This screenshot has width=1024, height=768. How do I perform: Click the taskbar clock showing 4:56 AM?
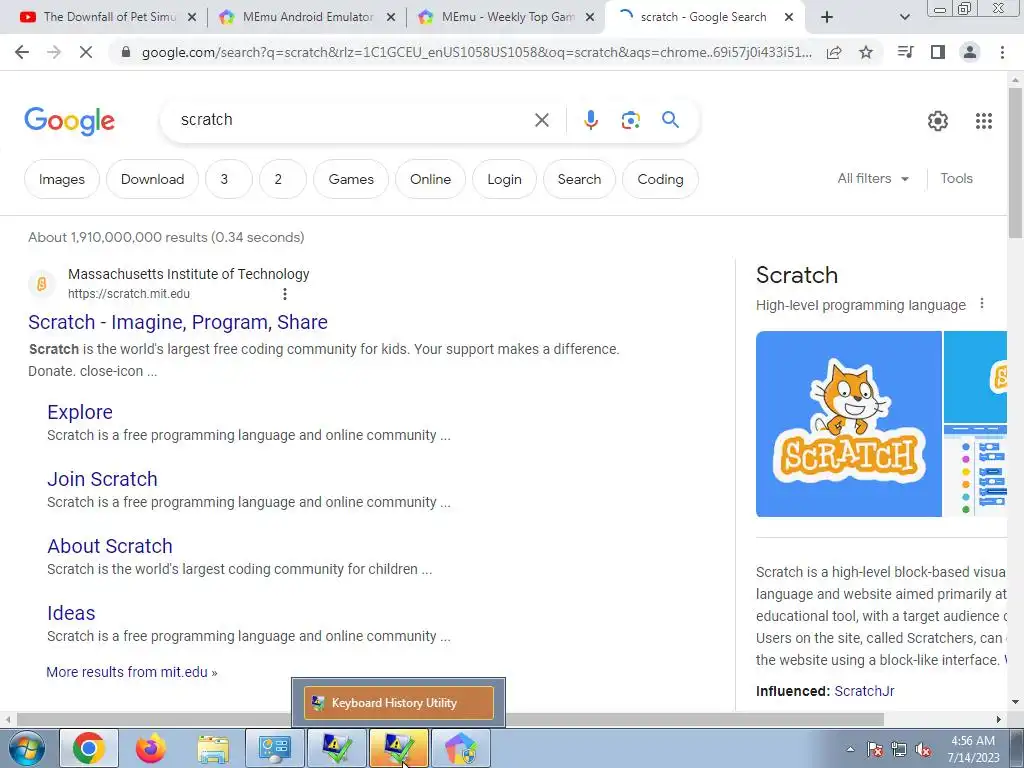[x=973, y=749]
